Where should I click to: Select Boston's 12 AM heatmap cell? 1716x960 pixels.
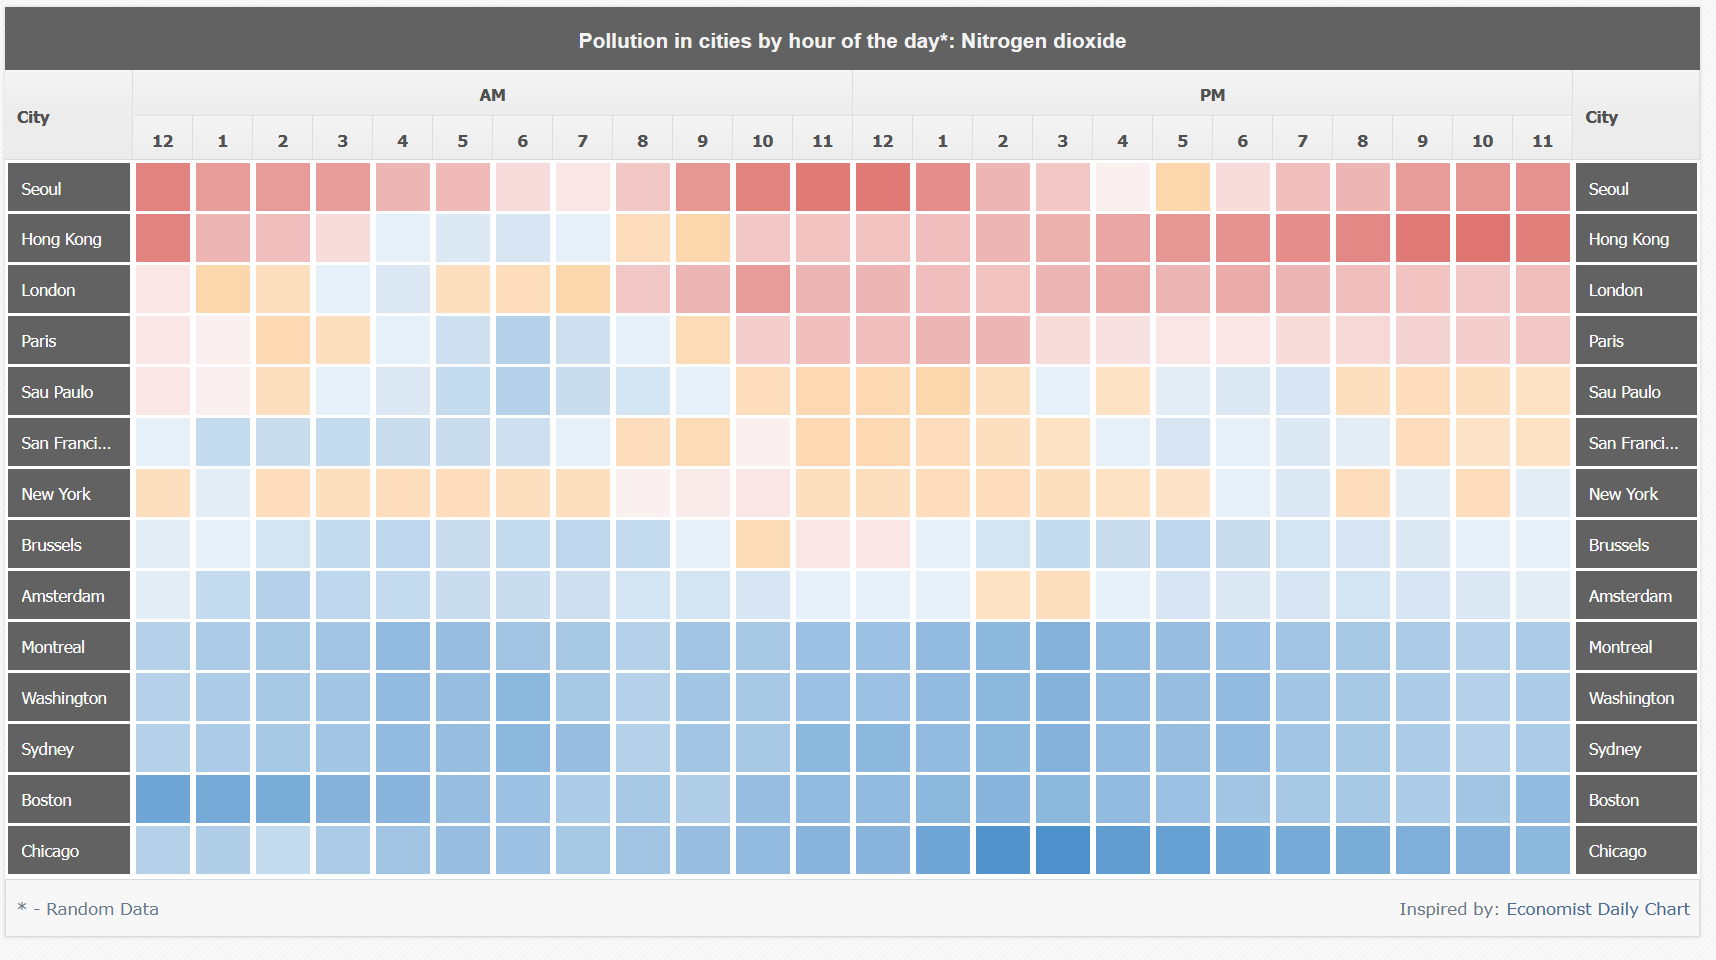point(163,799)
